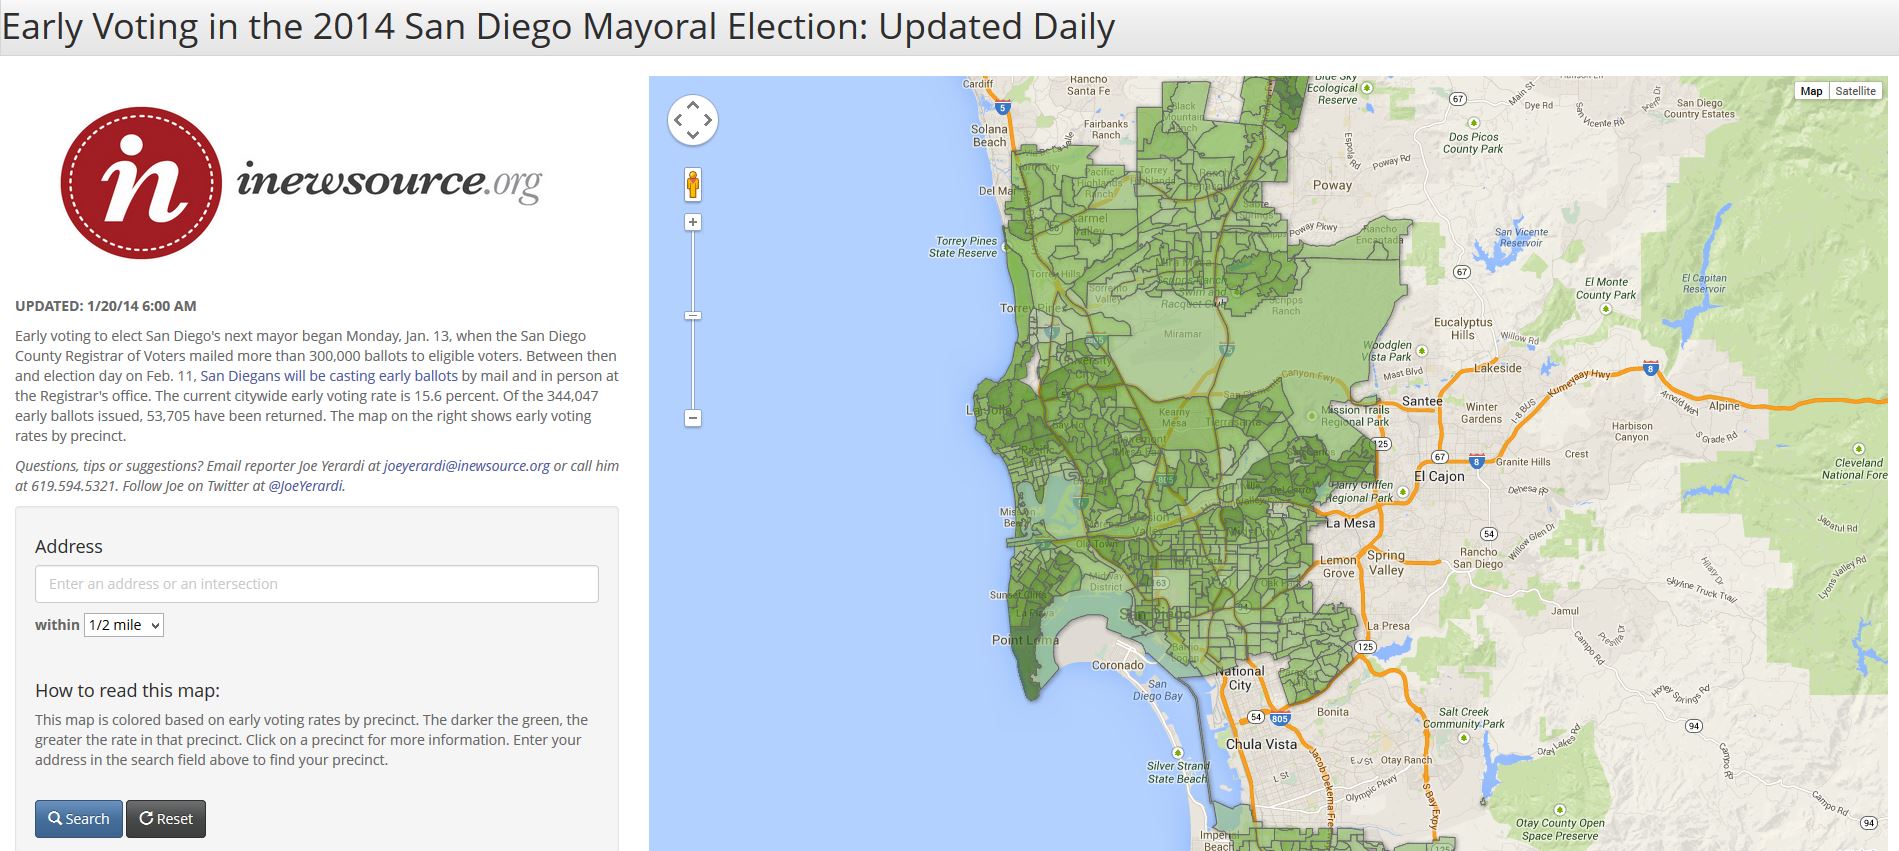Open 'San Diegans will be casting early ballots' link
This screenshot has width=1899, height=851.
329,376
